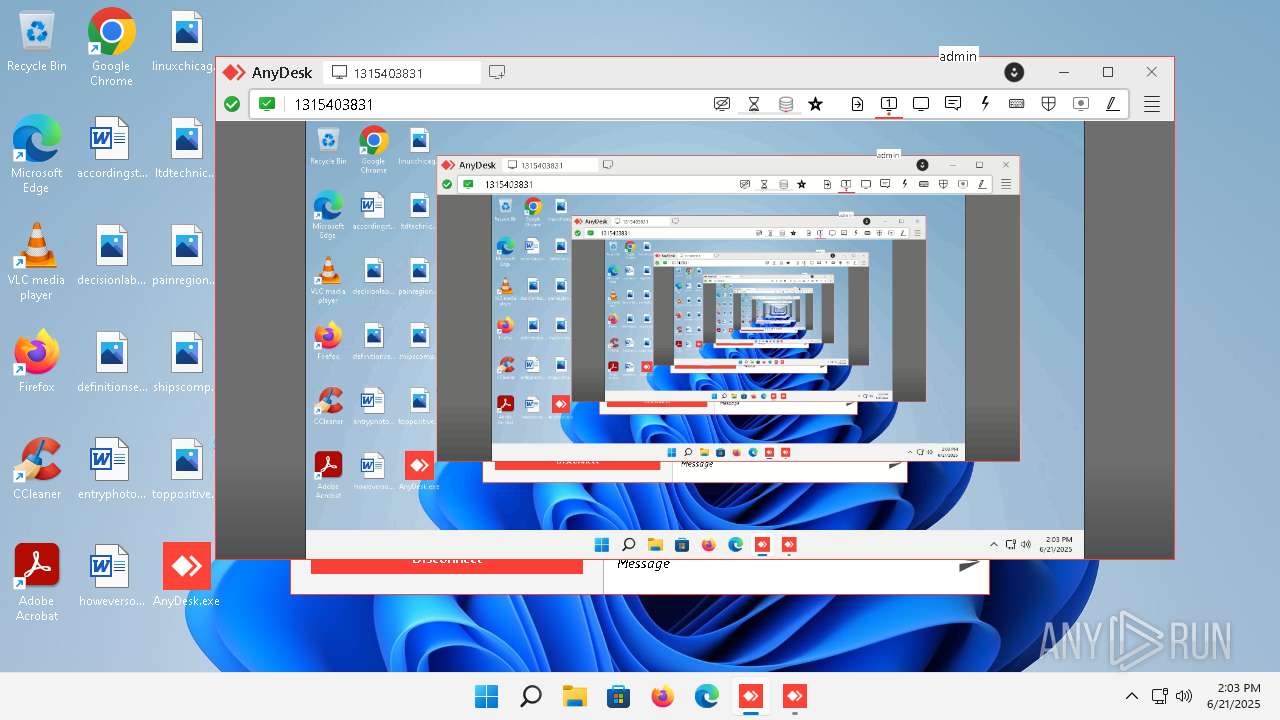1280x720 pixels.
Task: Select the linuxchicag... image file
Action: tap(185, 41)
